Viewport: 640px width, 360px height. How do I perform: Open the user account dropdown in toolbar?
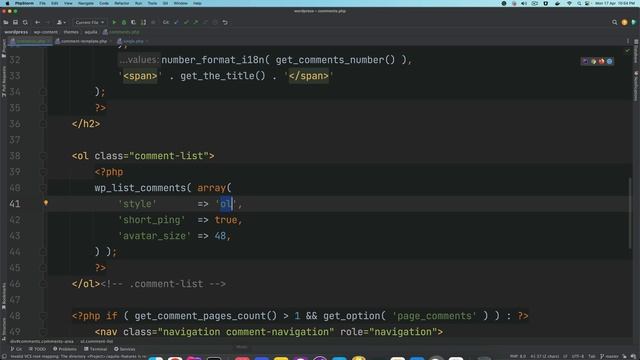(x=61, y=22)
